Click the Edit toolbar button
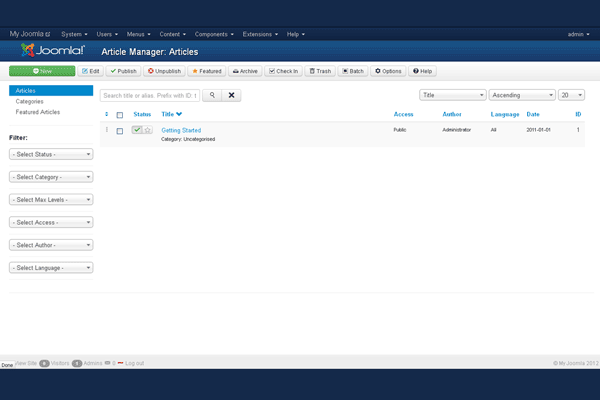 [91, 71]
